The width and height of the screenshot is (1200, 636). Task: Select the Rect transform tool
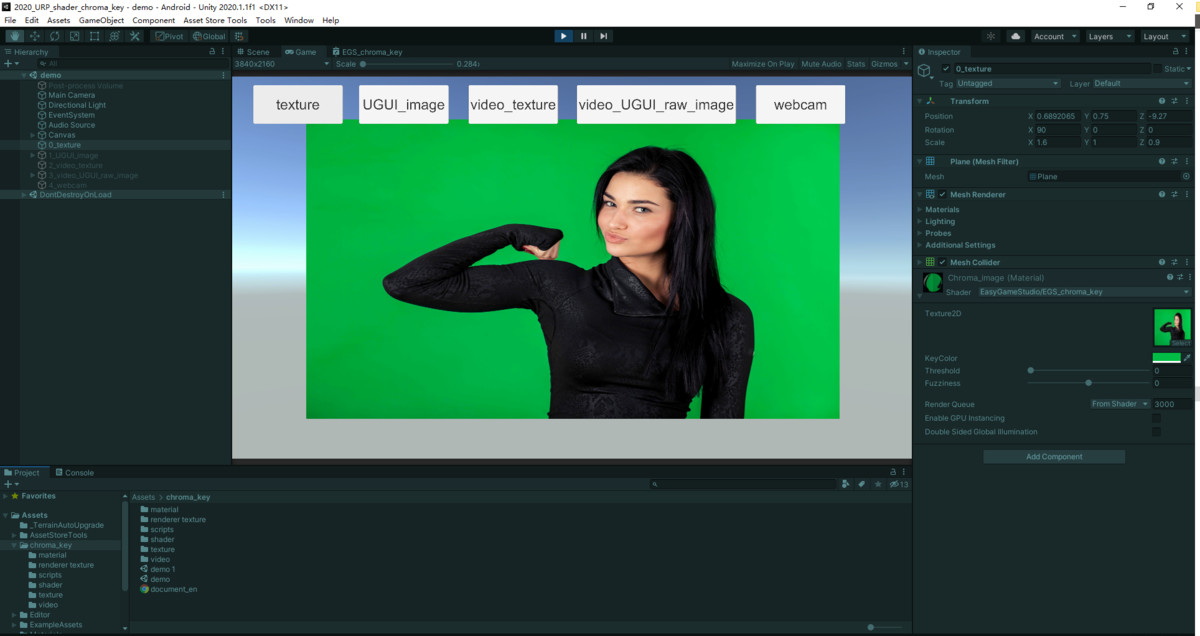pos(94,35)
